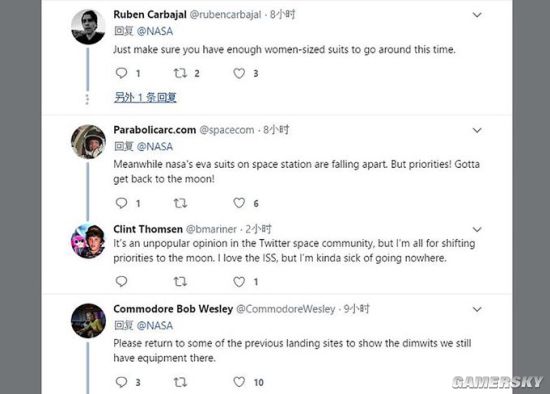
Task: Retweet the Parabolicarc.com tweet
Action: click(x=180, y=203)
